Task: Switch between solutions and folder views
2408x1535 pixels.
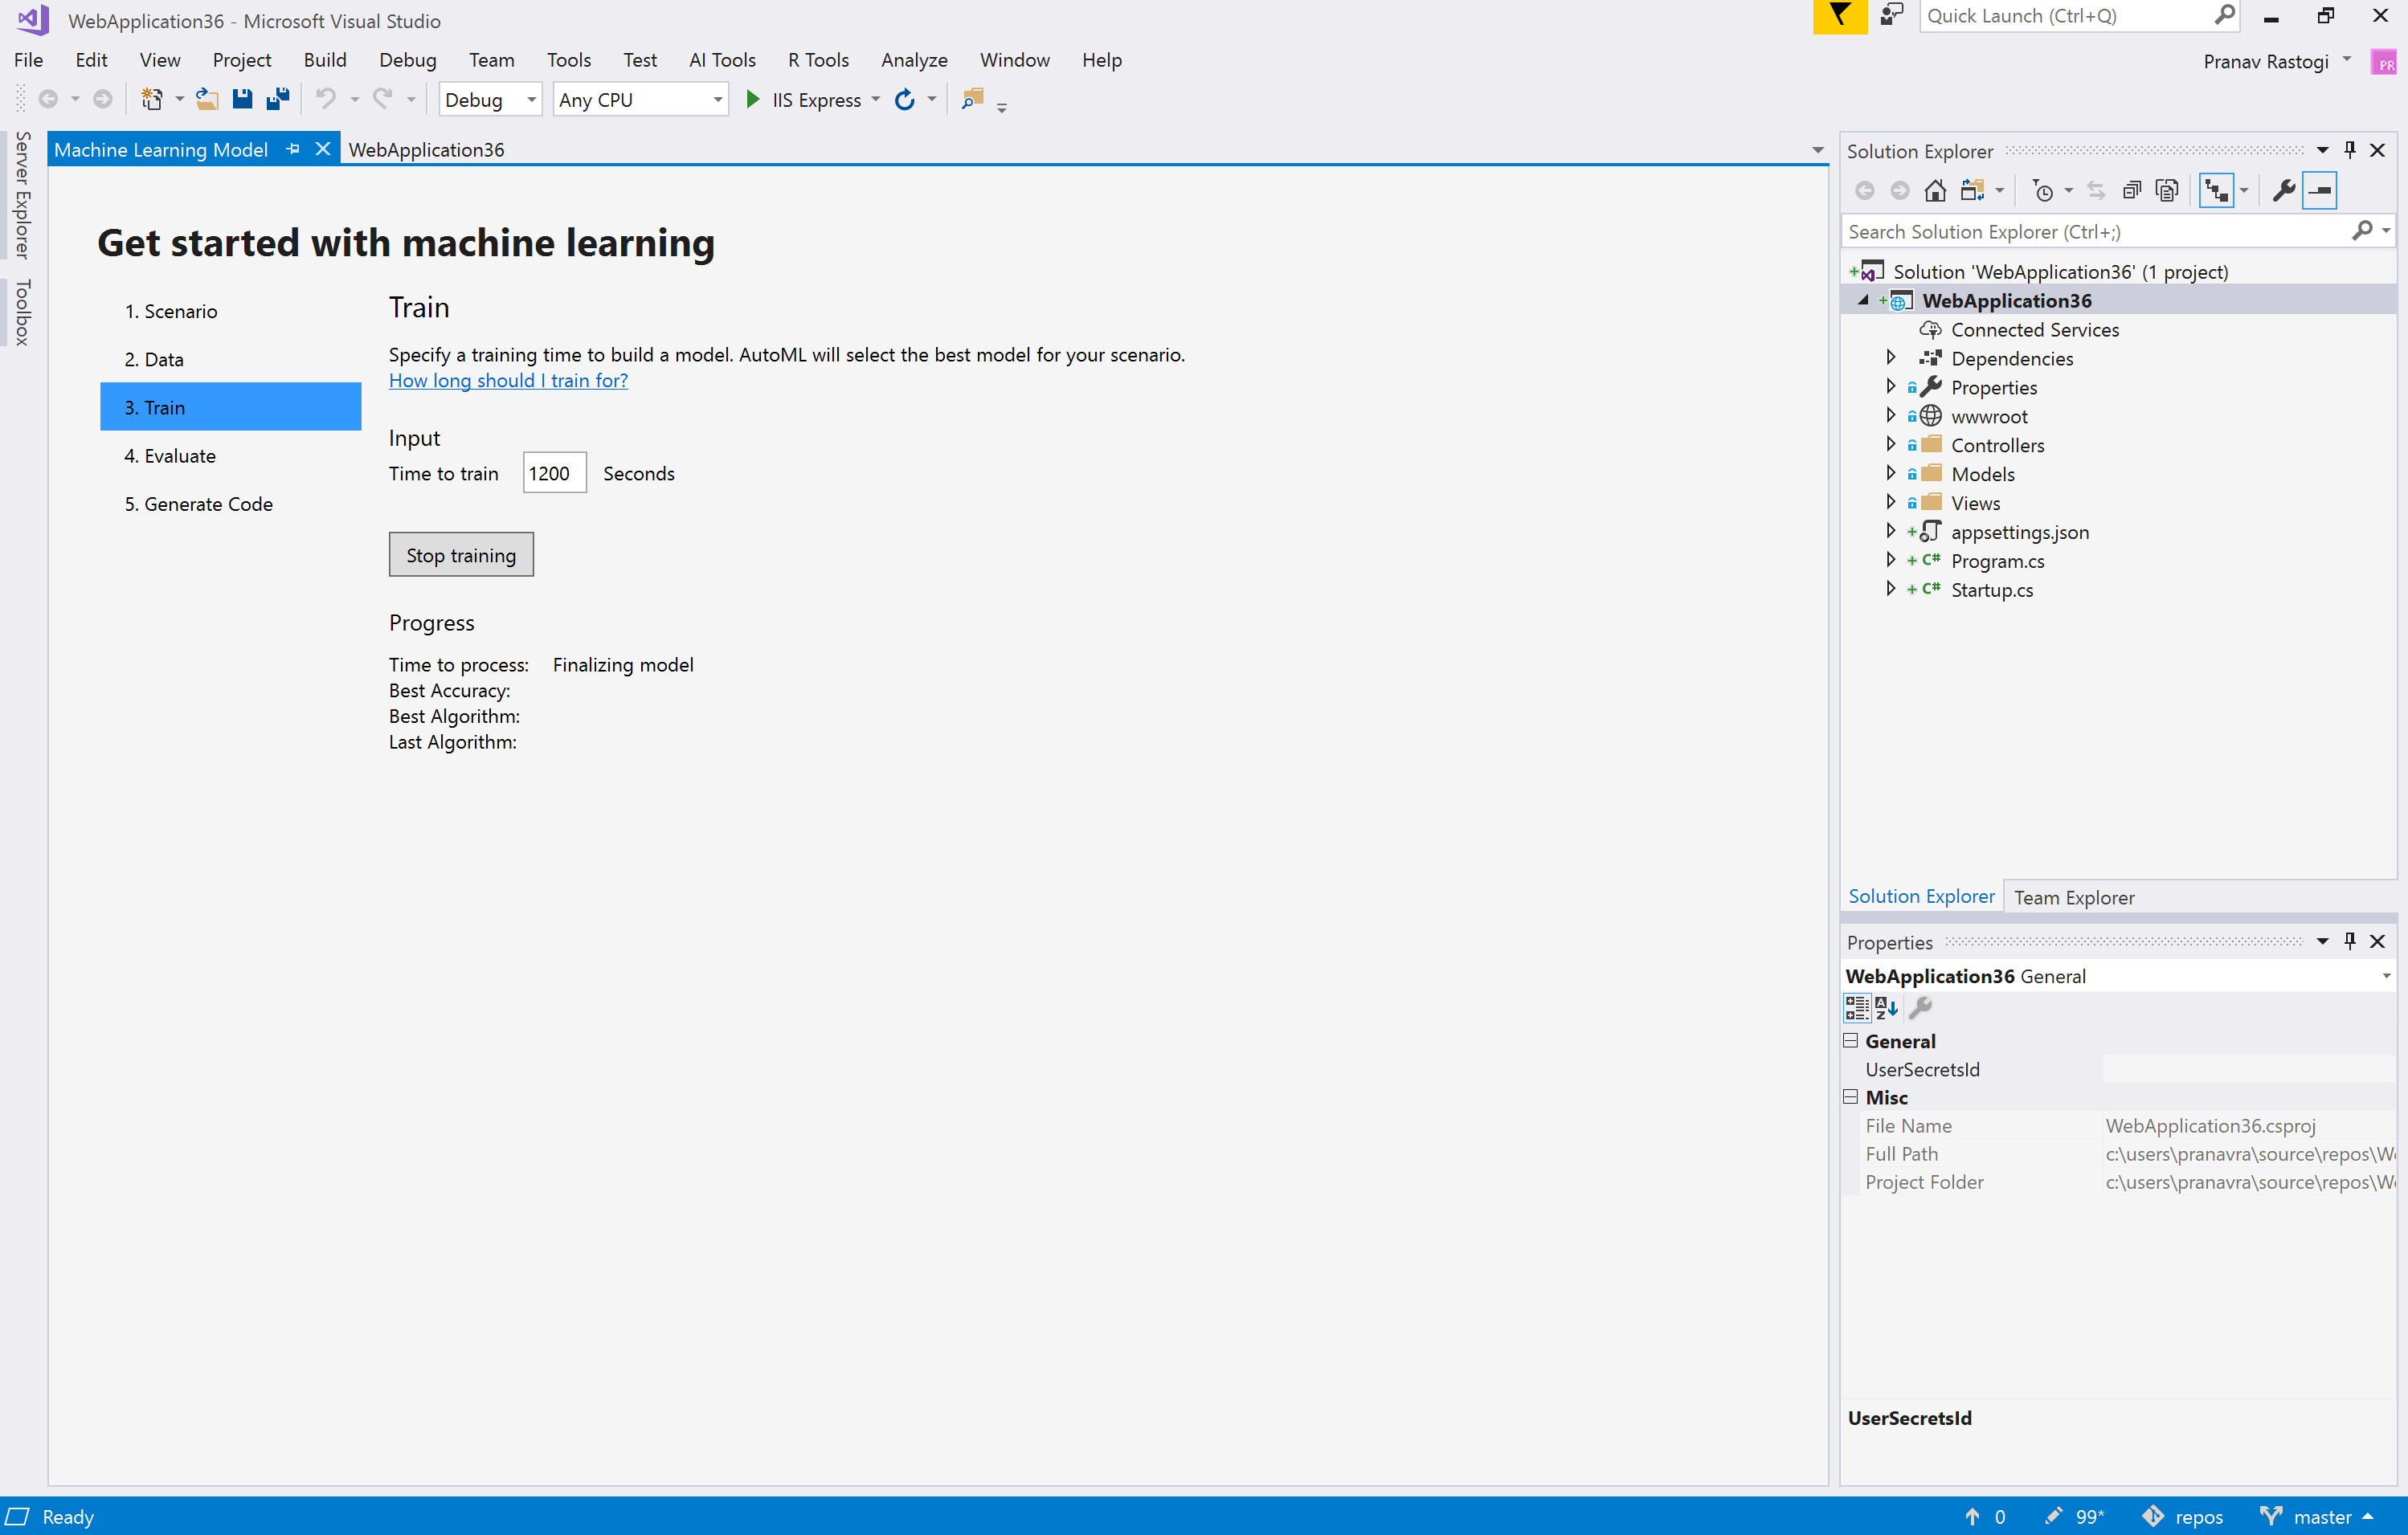Action: click(x=1972, y=190)
